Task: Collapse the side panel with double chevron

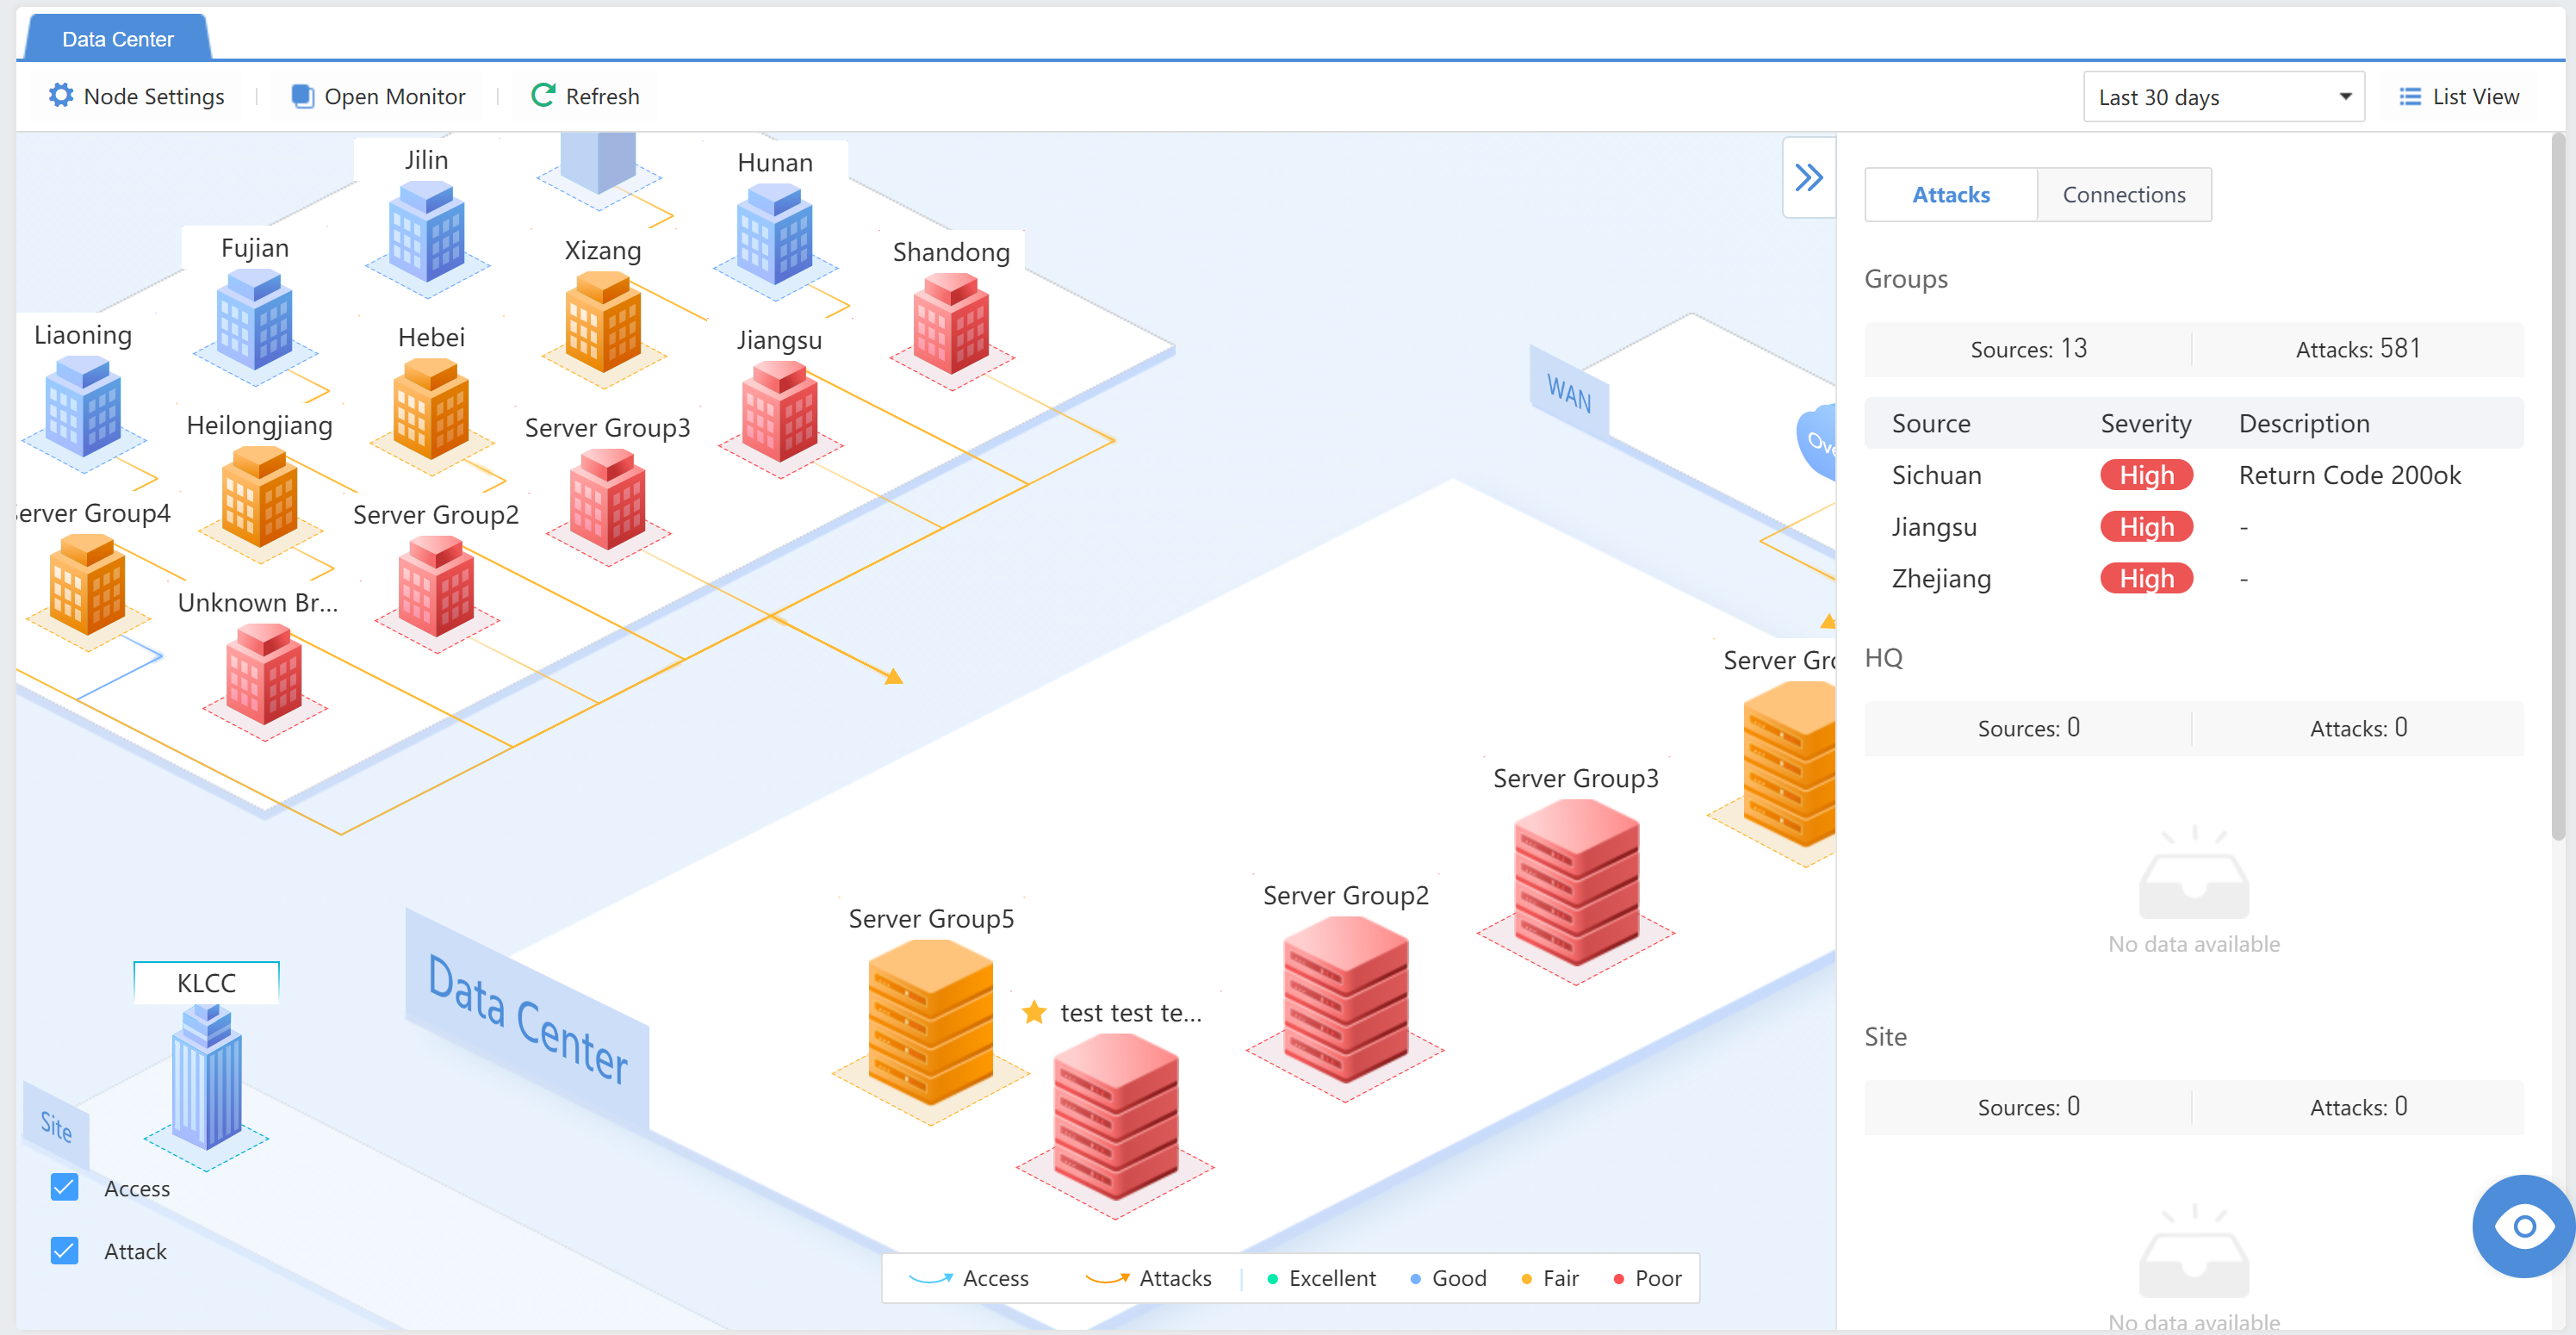Action: (1808, 178)
